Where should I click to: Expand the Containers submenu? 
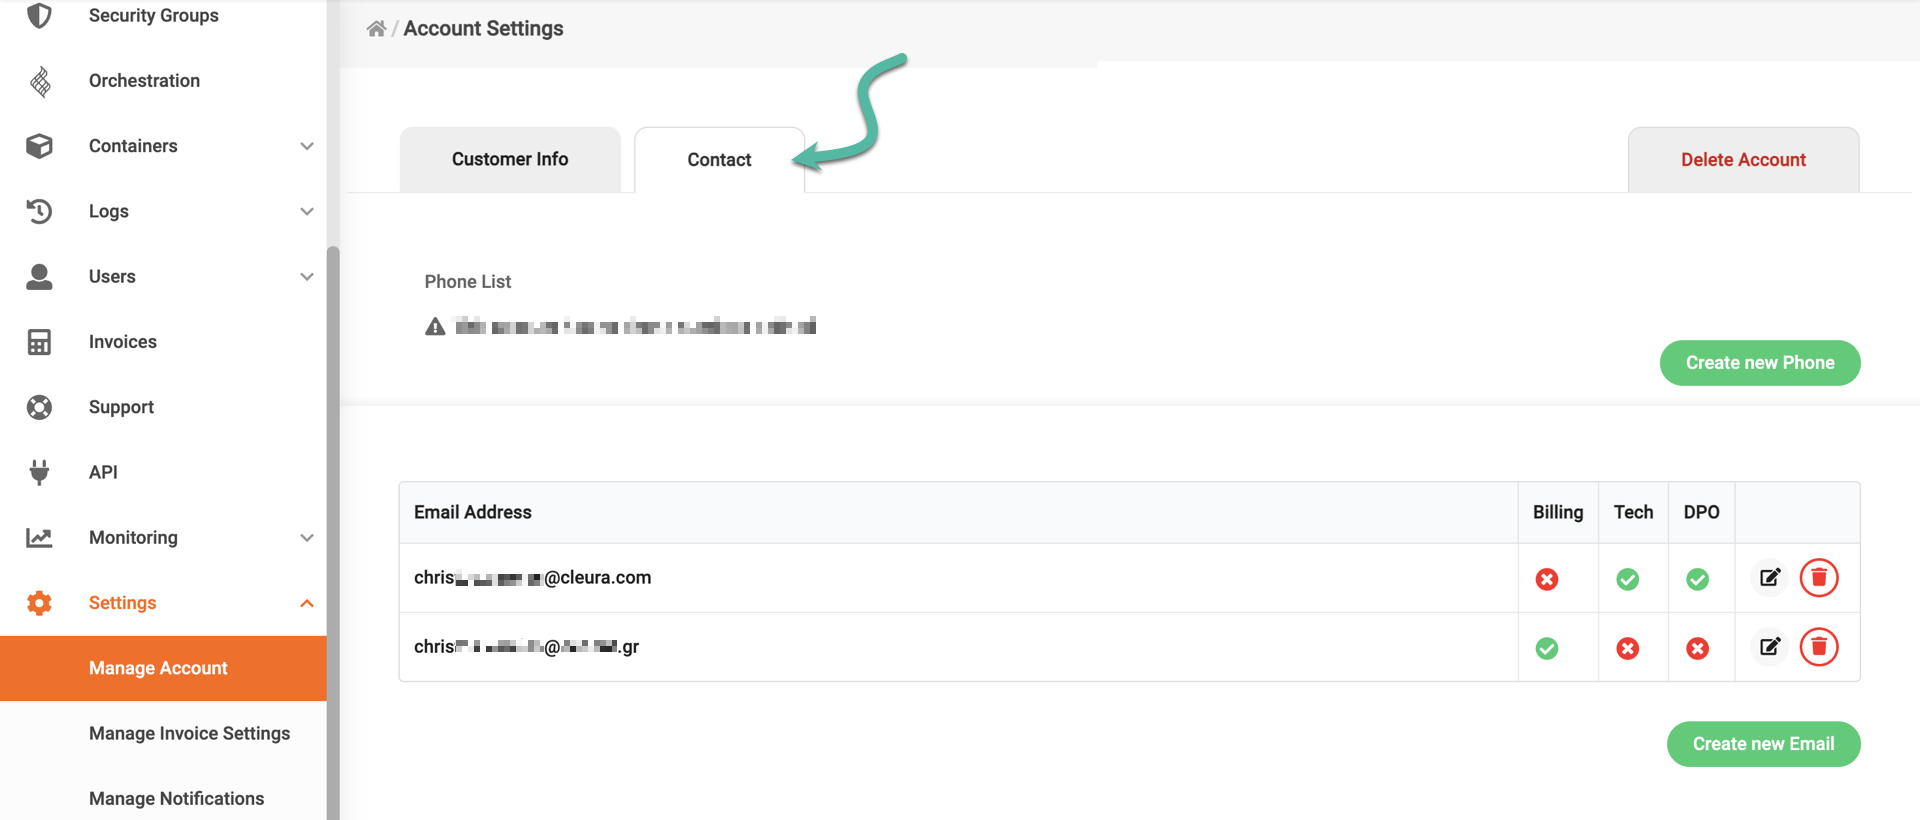pos(307,146)
